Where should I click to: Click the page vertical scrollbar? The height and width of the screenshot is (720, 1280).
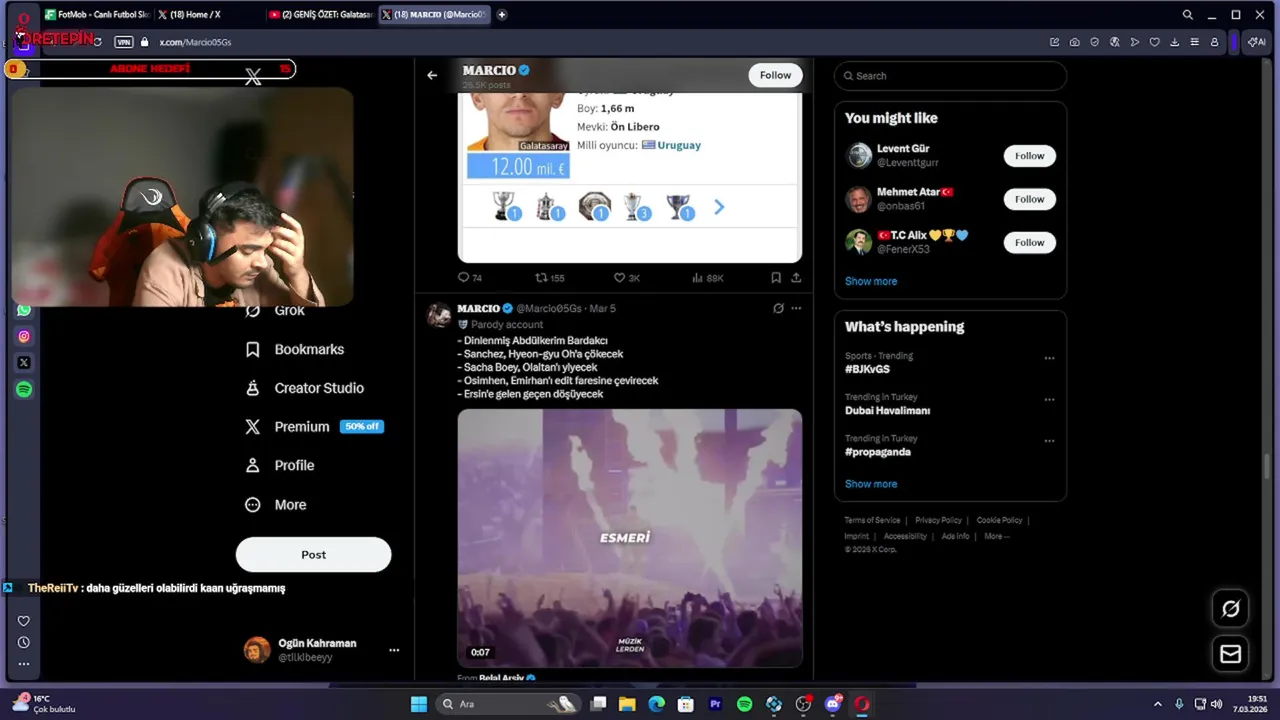click(1268, 467)
